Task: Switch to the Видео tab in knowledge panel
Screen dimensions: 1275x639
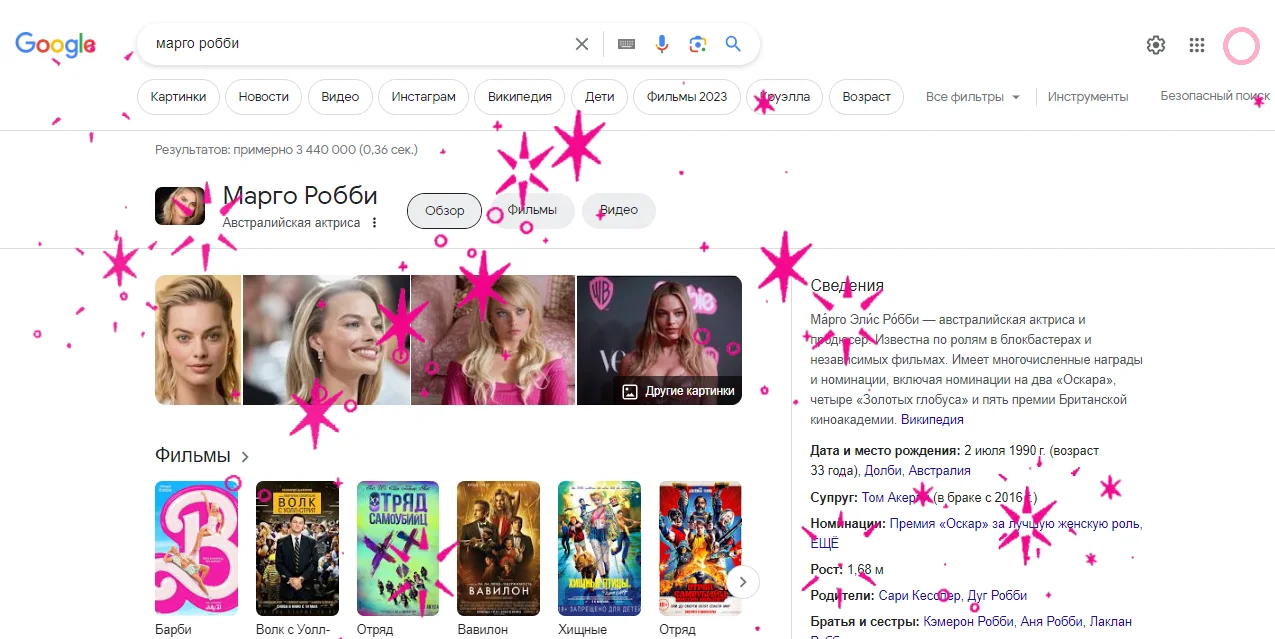Action: click(x=618, y=210)
